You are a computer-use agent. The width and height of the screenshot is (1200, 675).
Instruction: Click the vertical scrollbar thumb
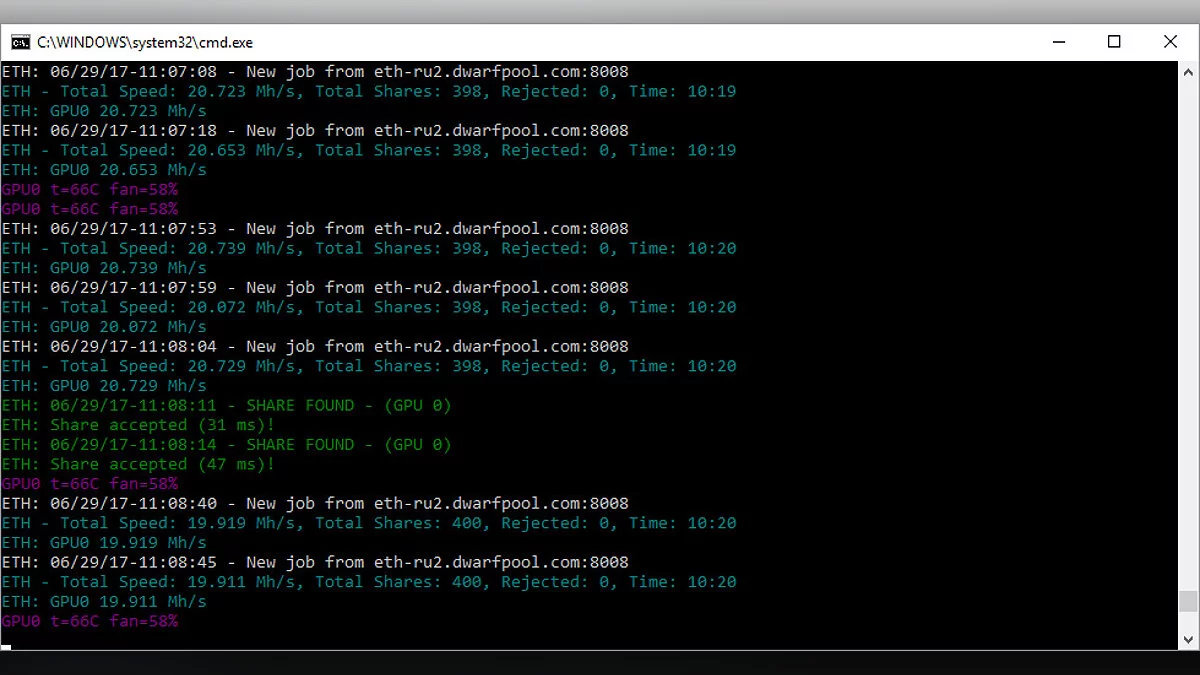point(1188,601)
